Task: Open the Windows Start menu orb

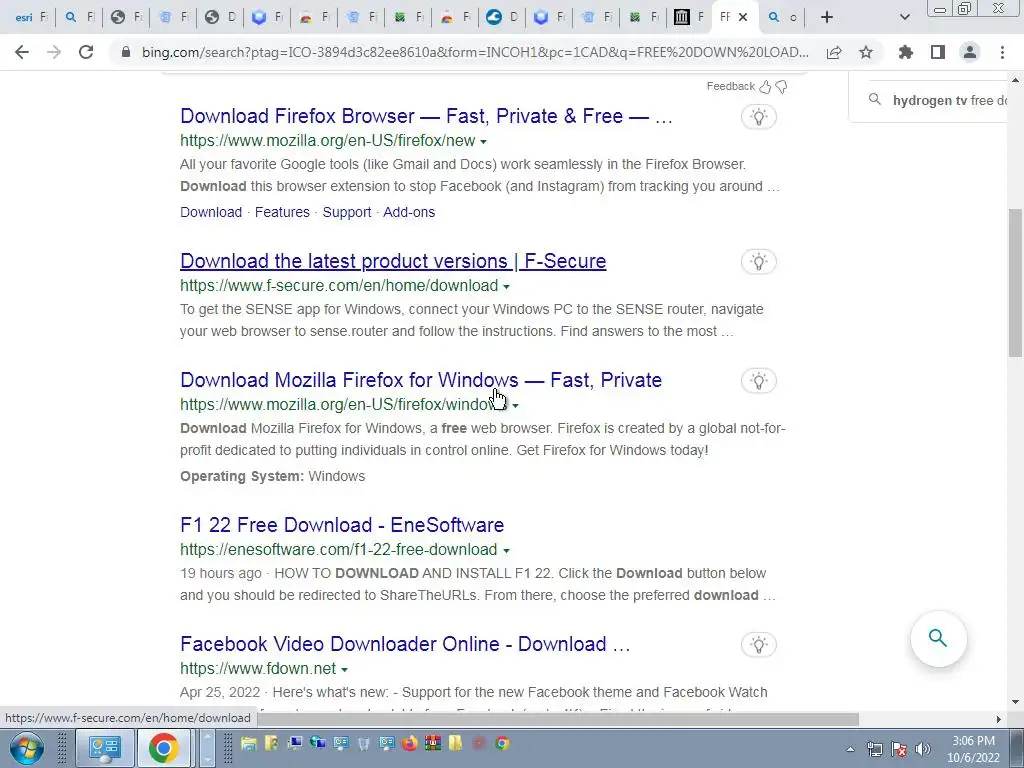Action: tap(26, 748)
